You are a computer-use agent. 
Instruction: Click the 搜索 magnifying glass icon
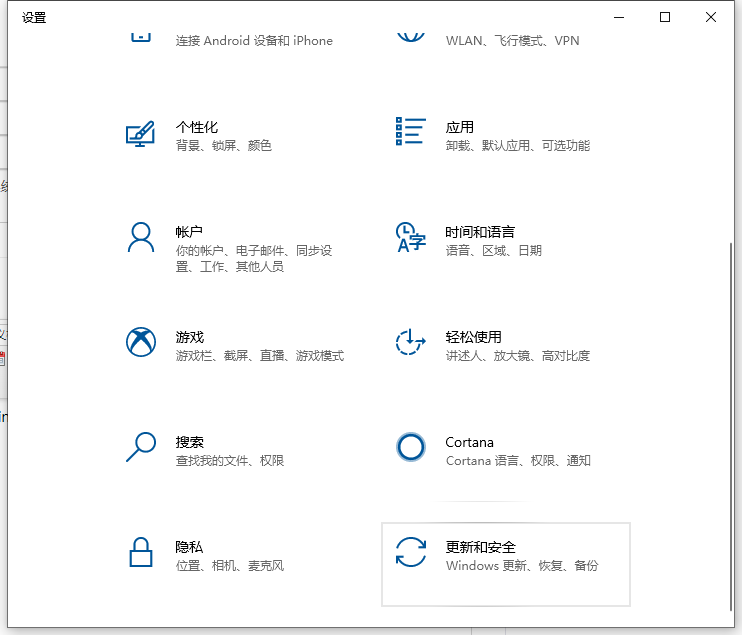coord(140,447)
